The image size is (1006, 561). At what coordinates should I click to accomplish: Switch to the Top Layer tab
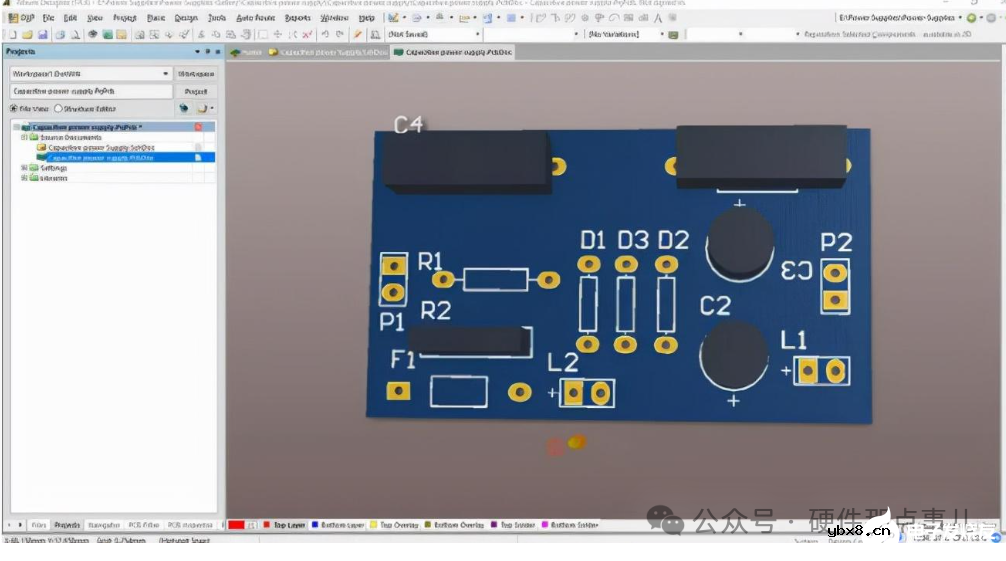(288, 525)
